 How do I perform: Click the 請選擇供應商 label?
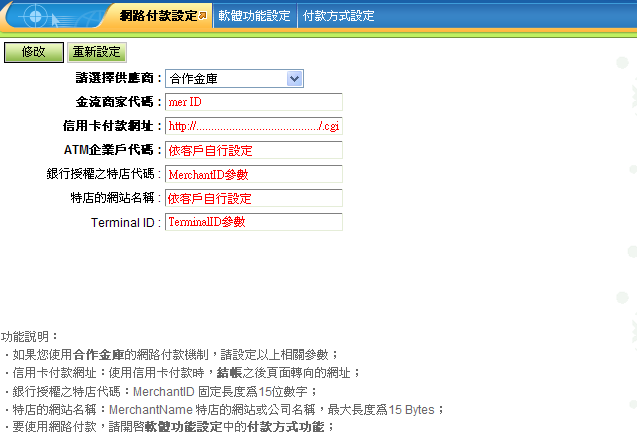(x=118, y=78)
